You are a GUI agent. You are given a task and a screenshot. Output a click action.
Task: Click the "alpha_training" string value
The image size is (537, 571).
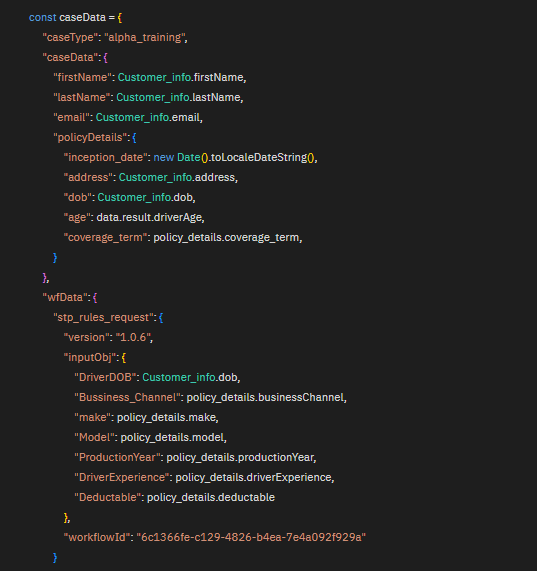[145, 38]
